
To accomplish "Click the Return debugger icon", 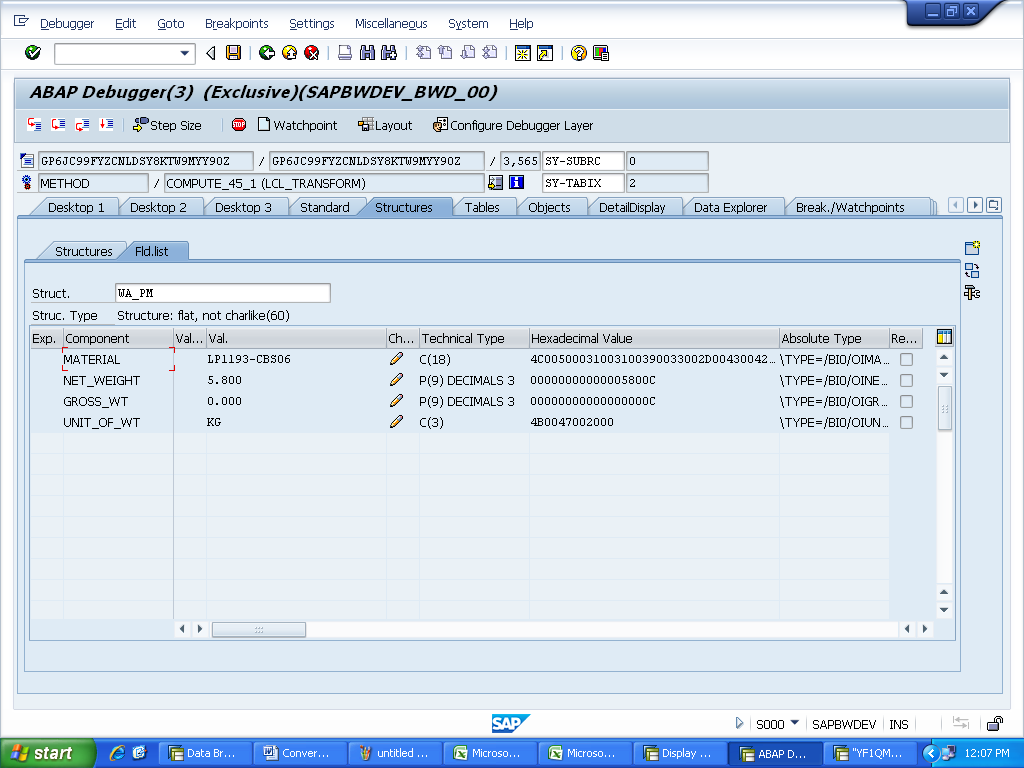I will (x=82, y=124).
